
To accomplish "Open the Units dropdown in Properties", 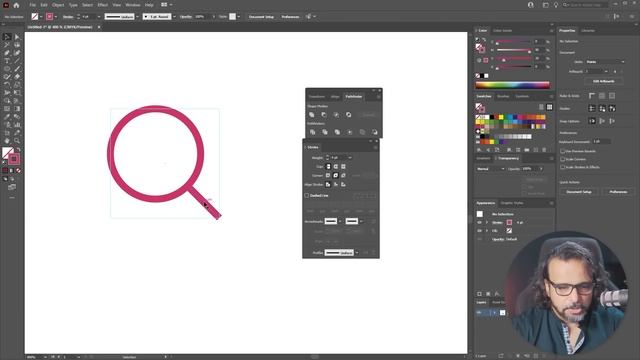I will (x=605, y=62).
